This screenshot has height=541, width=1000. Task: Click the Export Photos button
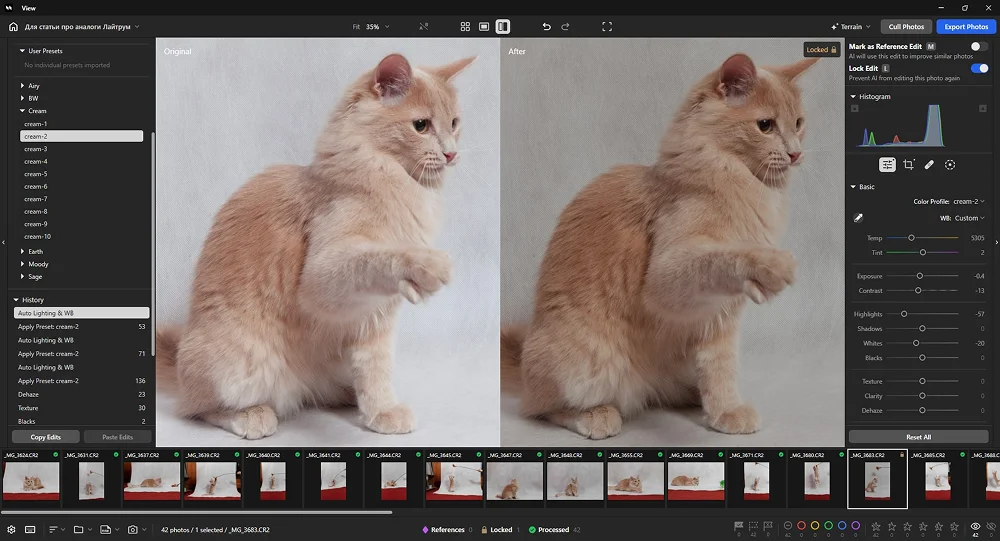pos(965,27)
